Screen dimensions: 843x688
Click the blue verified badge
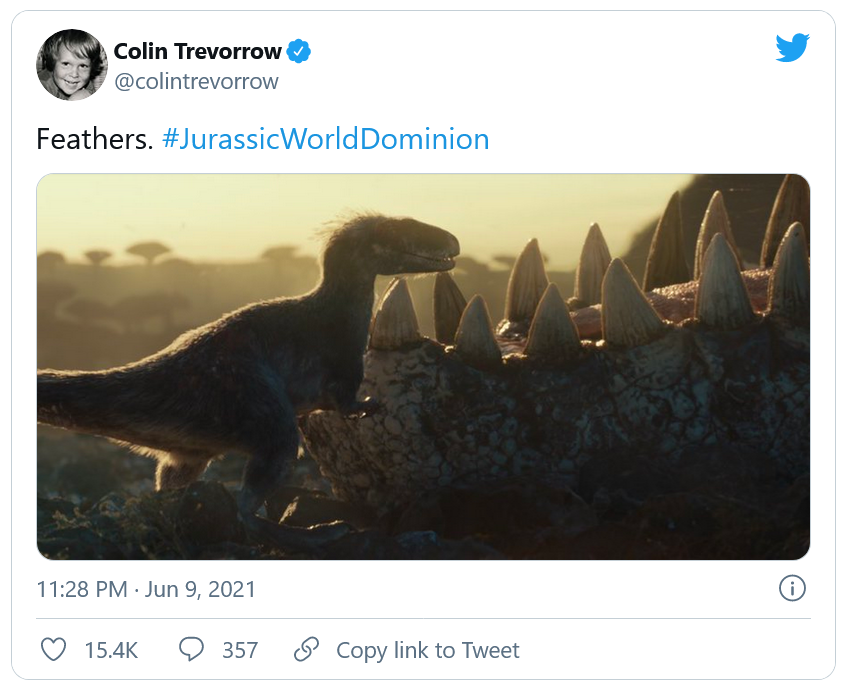tap(299, 51)
